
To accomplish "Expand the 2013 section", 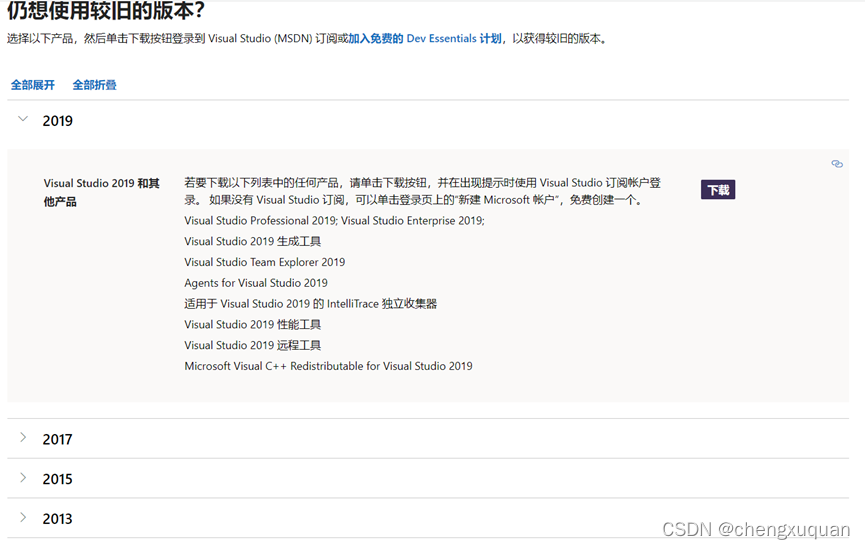I will pos(23,517).
